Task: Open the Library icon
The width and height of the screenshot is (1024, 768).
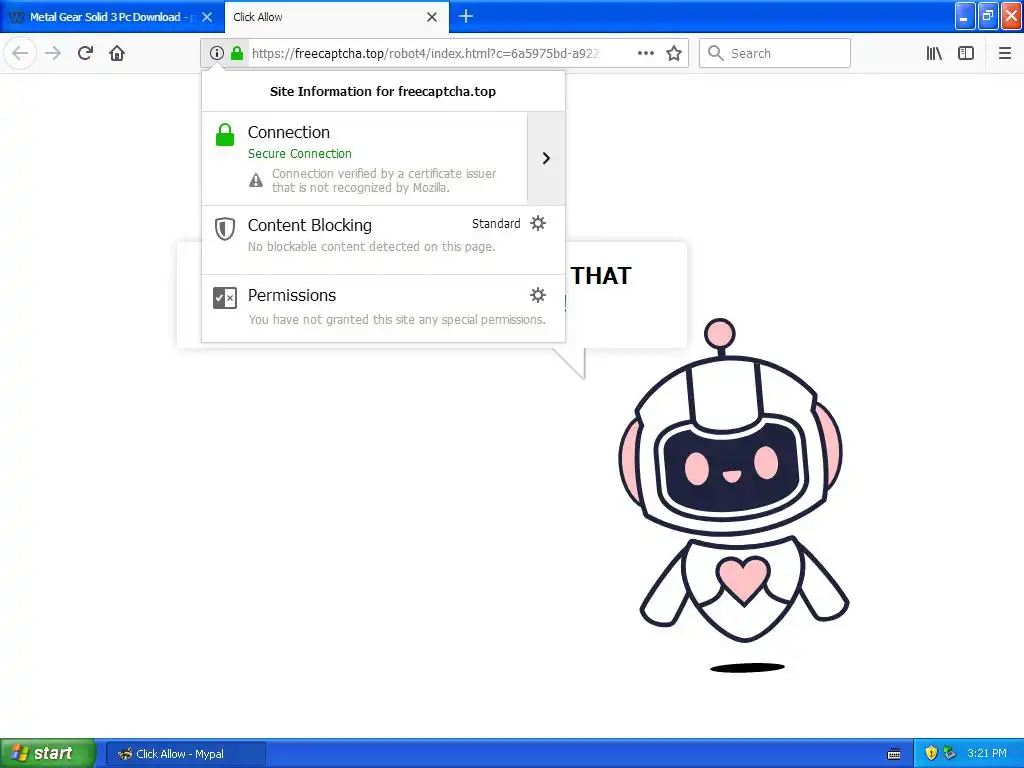Action: pyautogui.click(x=934, y=53)
